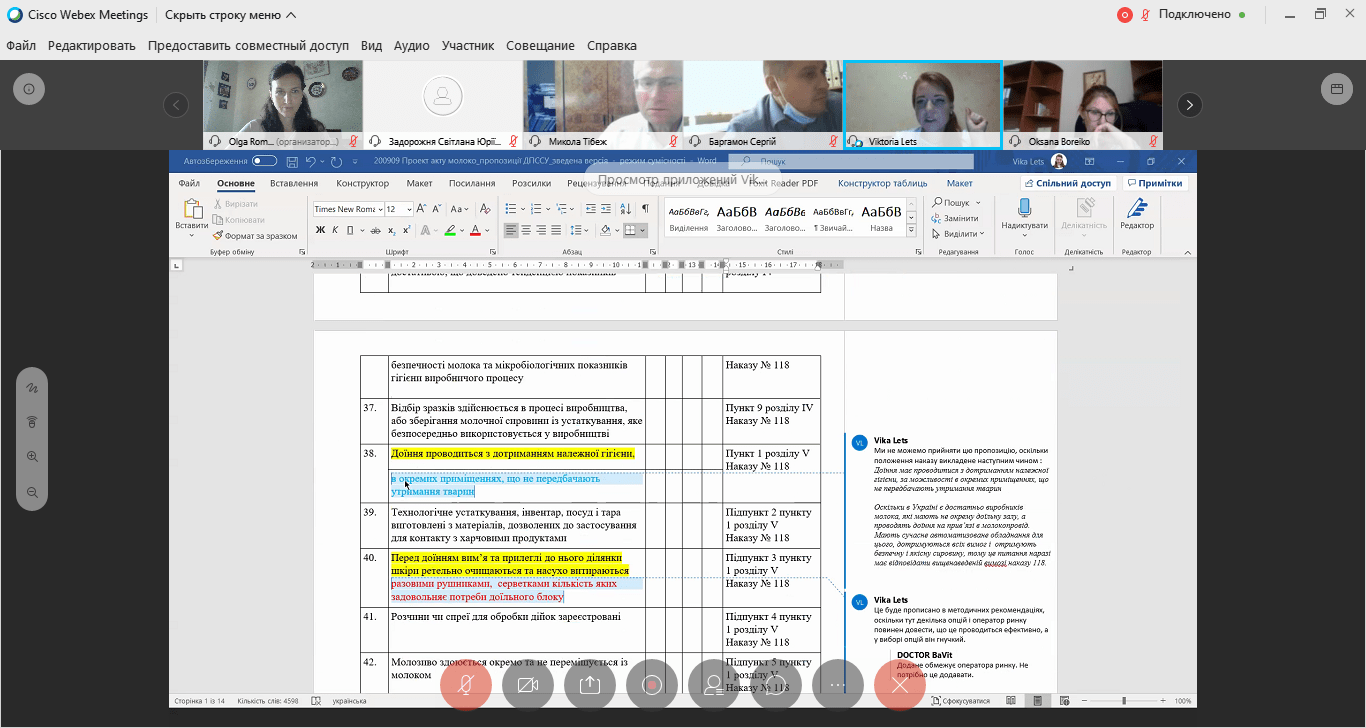Open the participants panel icon
This screenshot has width=1366, height=728.
[714, 685]
